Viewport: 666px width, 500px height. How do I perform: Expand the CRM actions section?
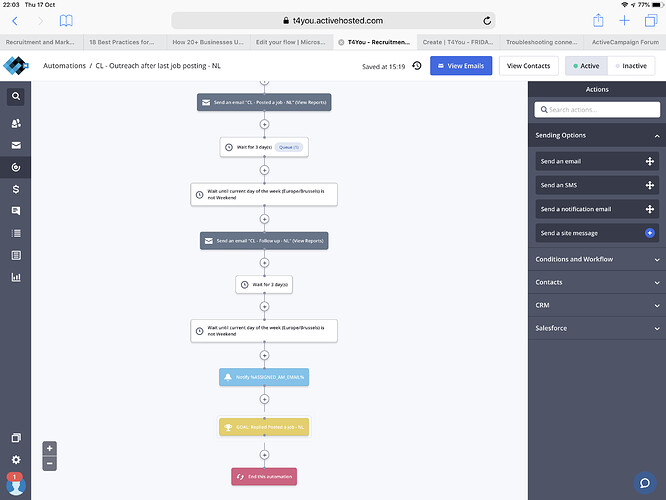click(x=596, y=305)
